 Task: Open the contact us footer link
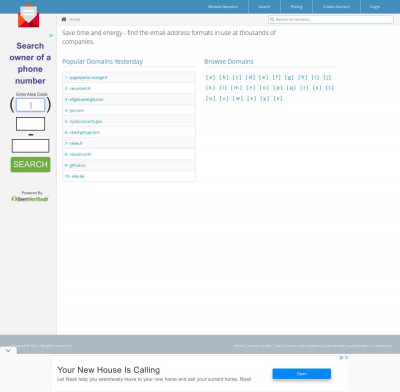click(x=383, y=346)
